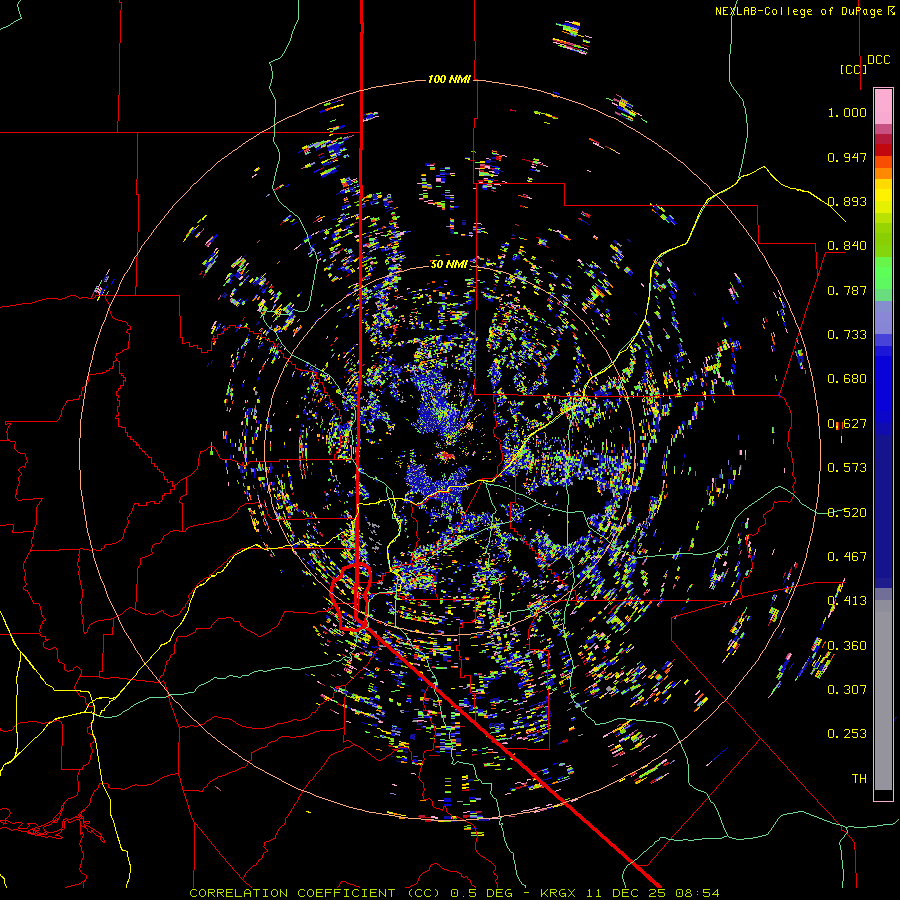Pick the 0.573 scale value
Viewport: 900px width, 900px height.
click(x=847, y=468)
